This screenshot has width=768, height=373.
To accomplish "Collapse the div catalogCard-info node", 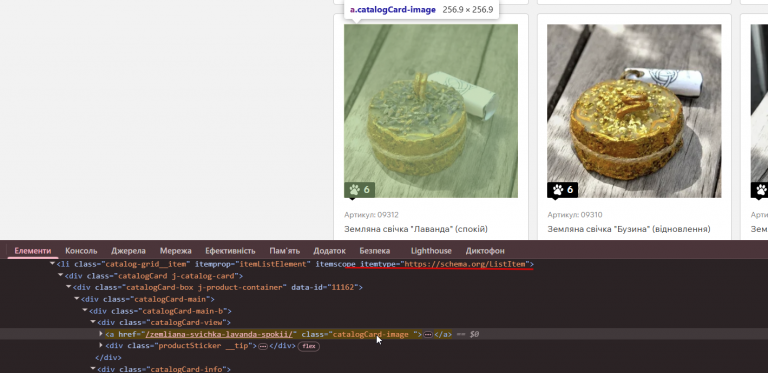I will [94, 369].
